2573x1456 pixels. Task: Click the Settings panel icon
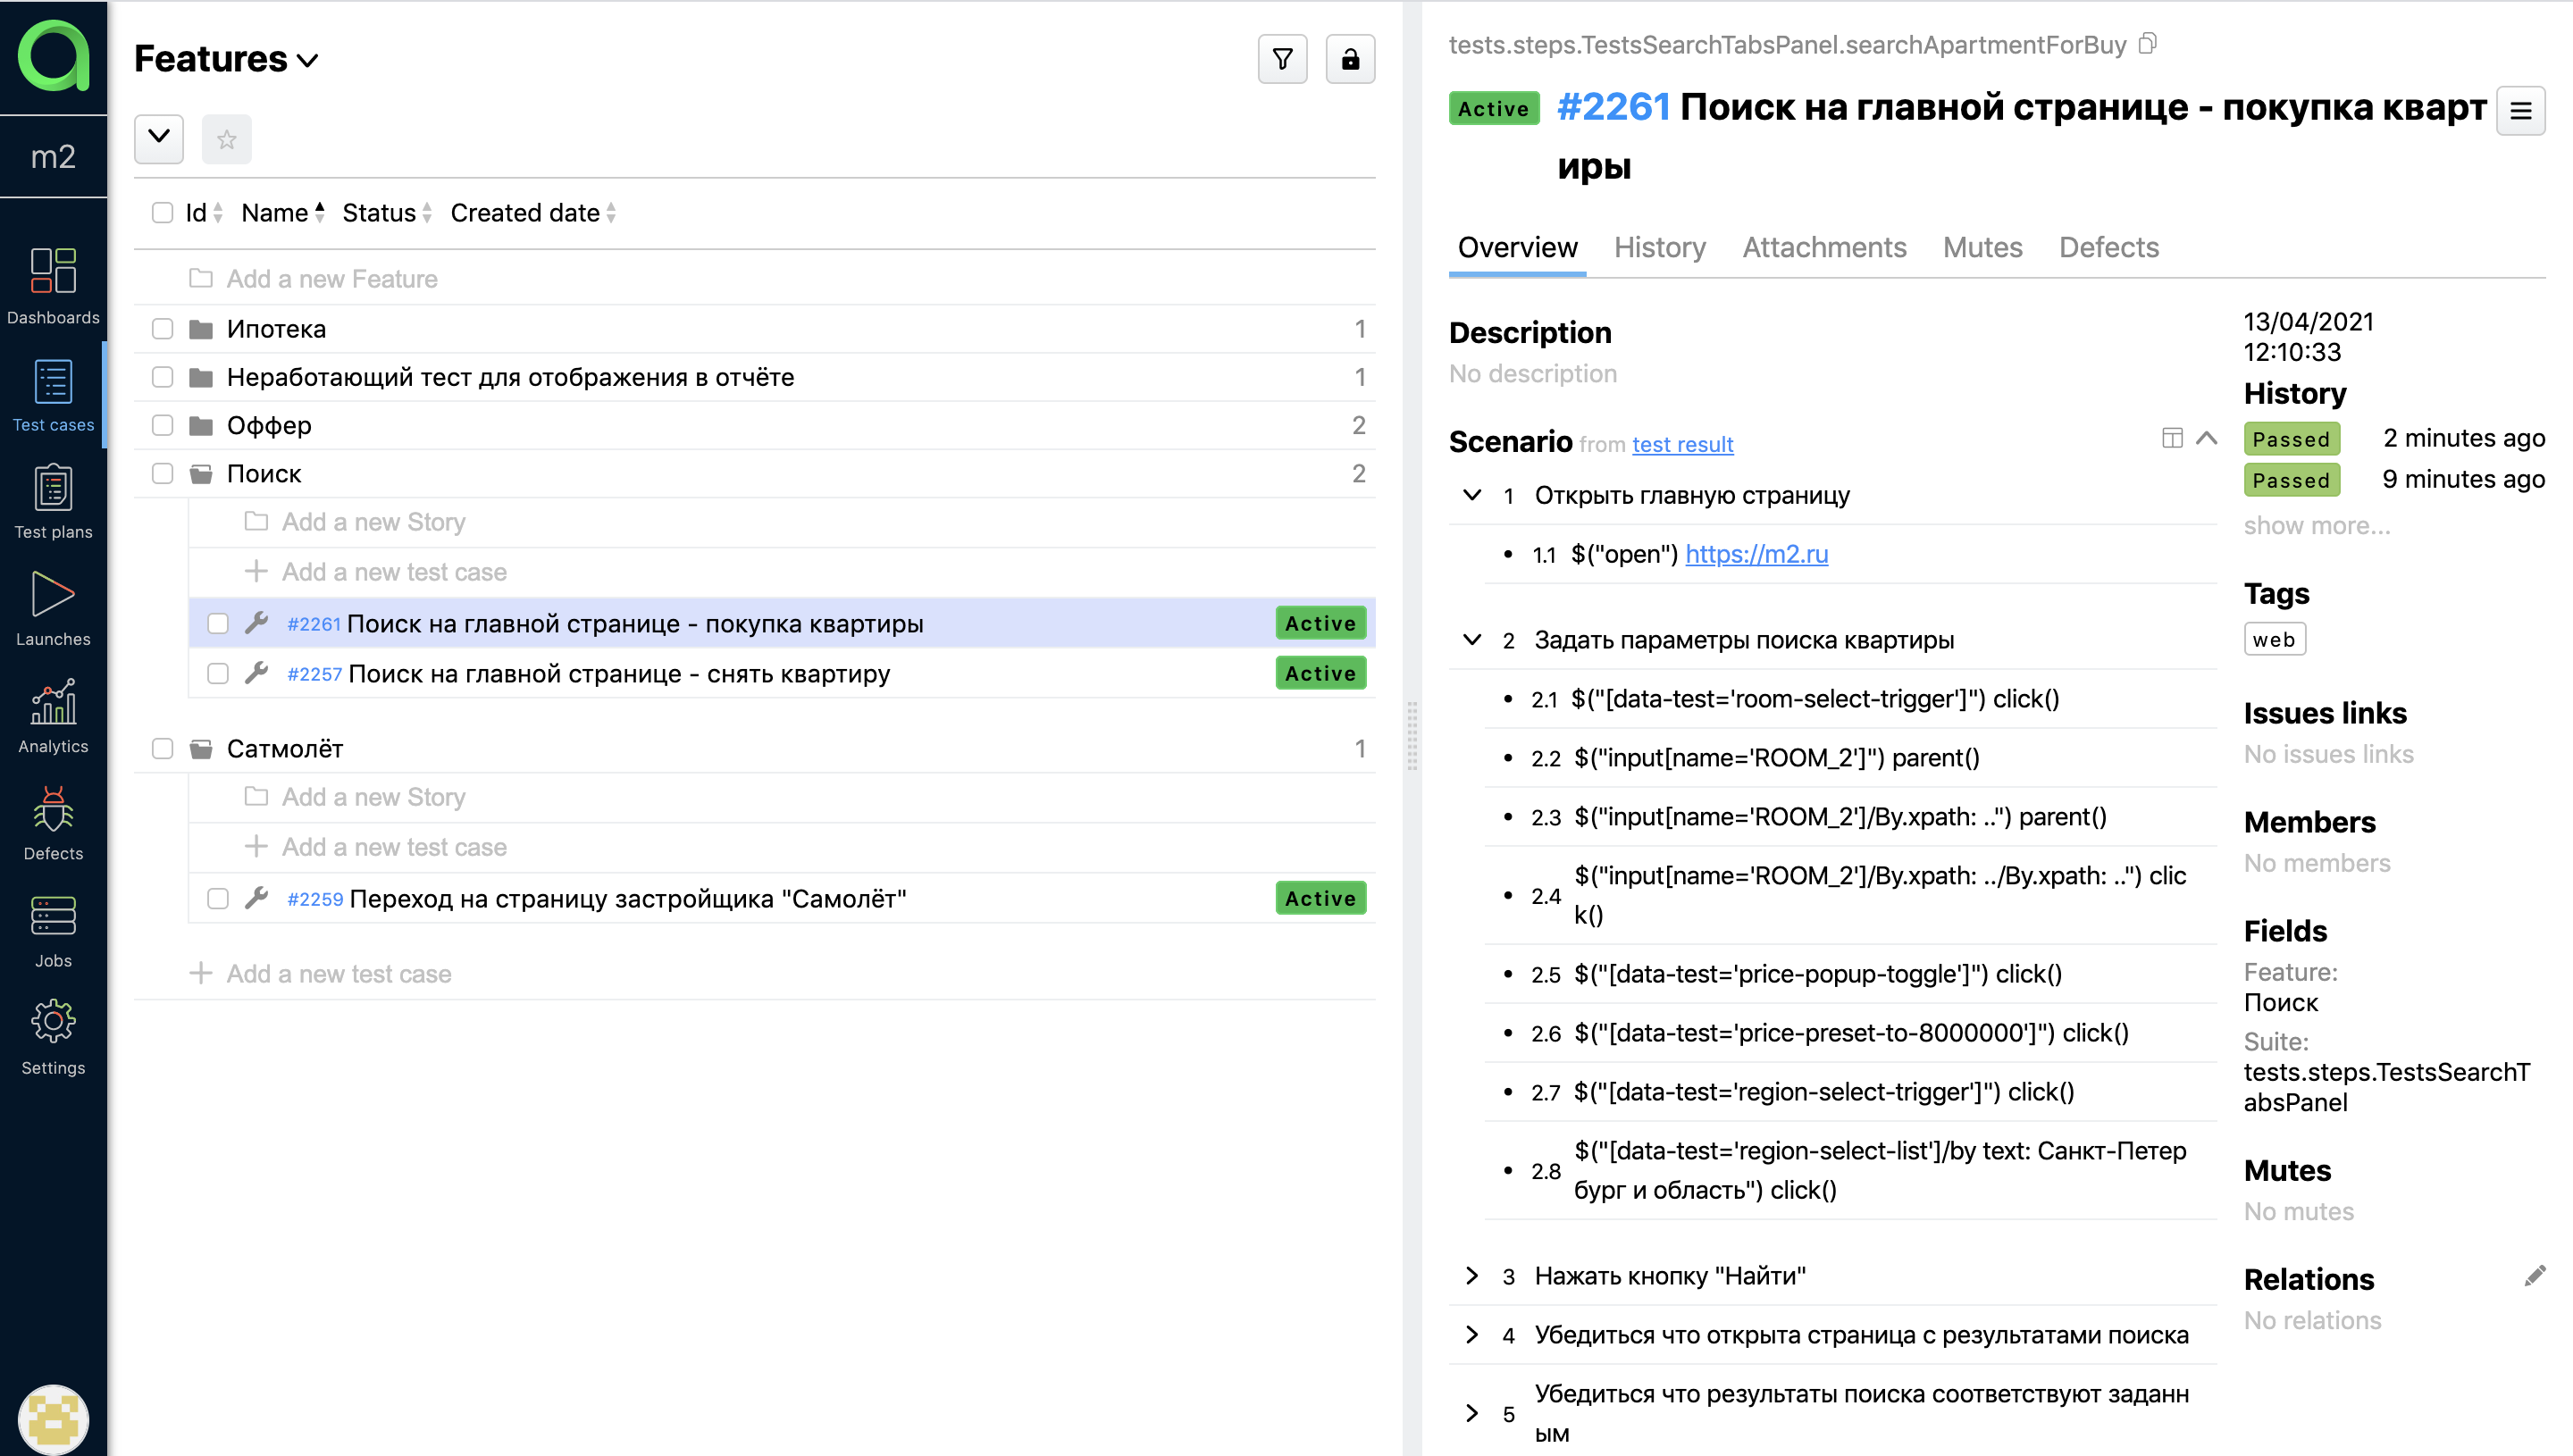coord(53,1026)
